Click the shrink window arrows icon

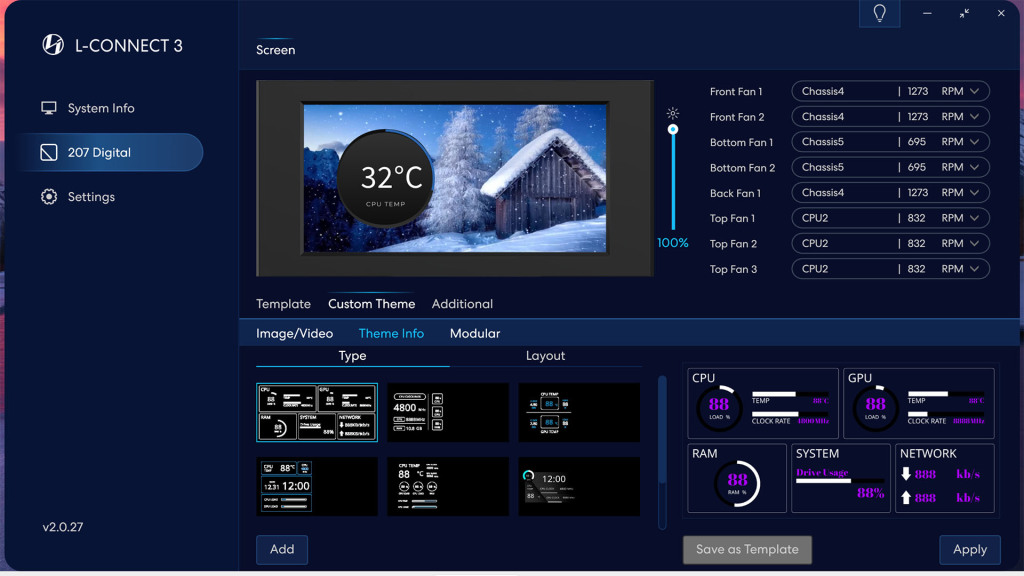coord(964,13)
